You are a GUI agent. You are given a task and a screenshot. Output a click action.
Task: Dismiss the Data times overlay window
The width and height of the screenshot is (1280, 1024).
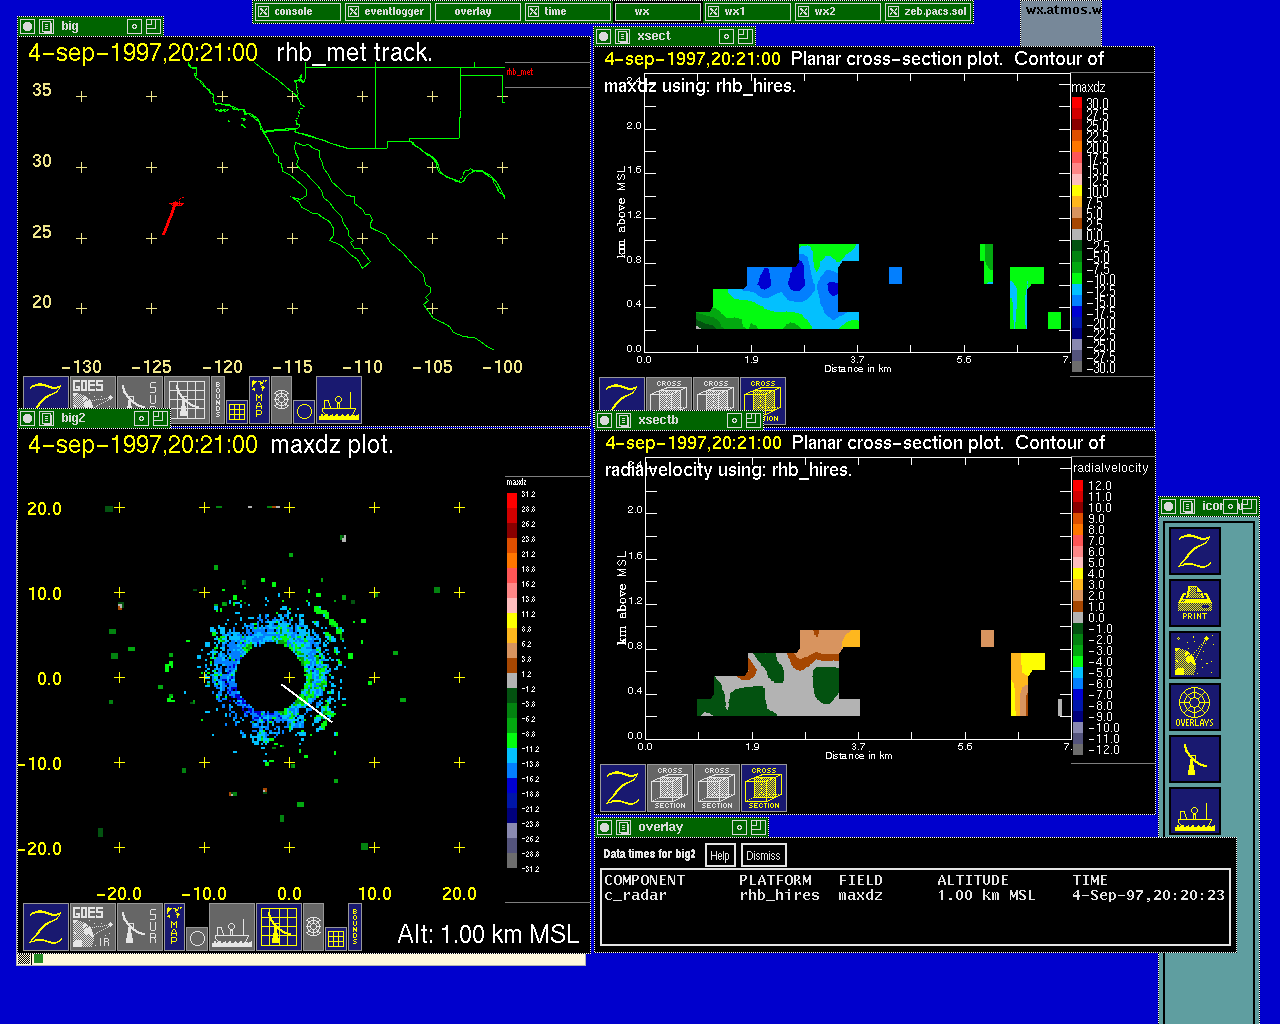coord(763,855)
